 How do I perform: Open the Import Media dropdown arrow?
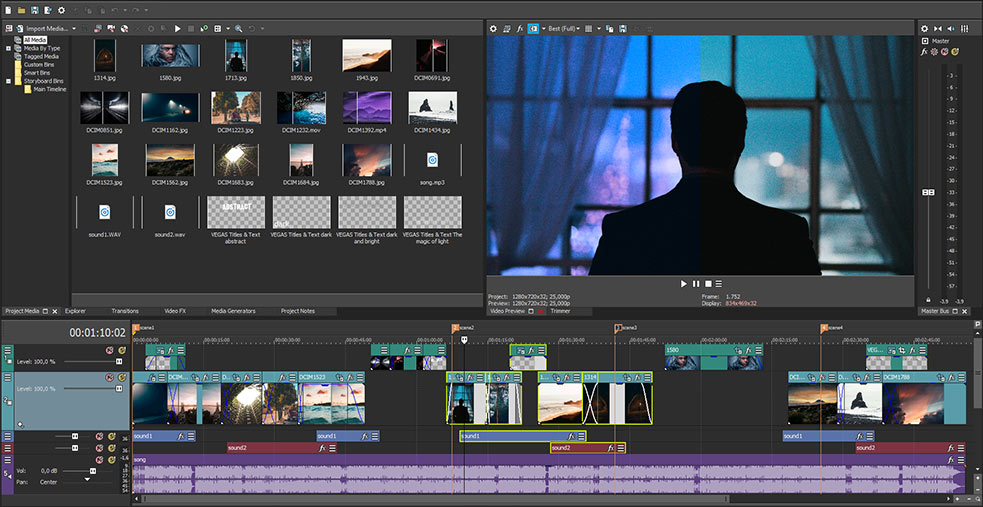pos(73,29)
